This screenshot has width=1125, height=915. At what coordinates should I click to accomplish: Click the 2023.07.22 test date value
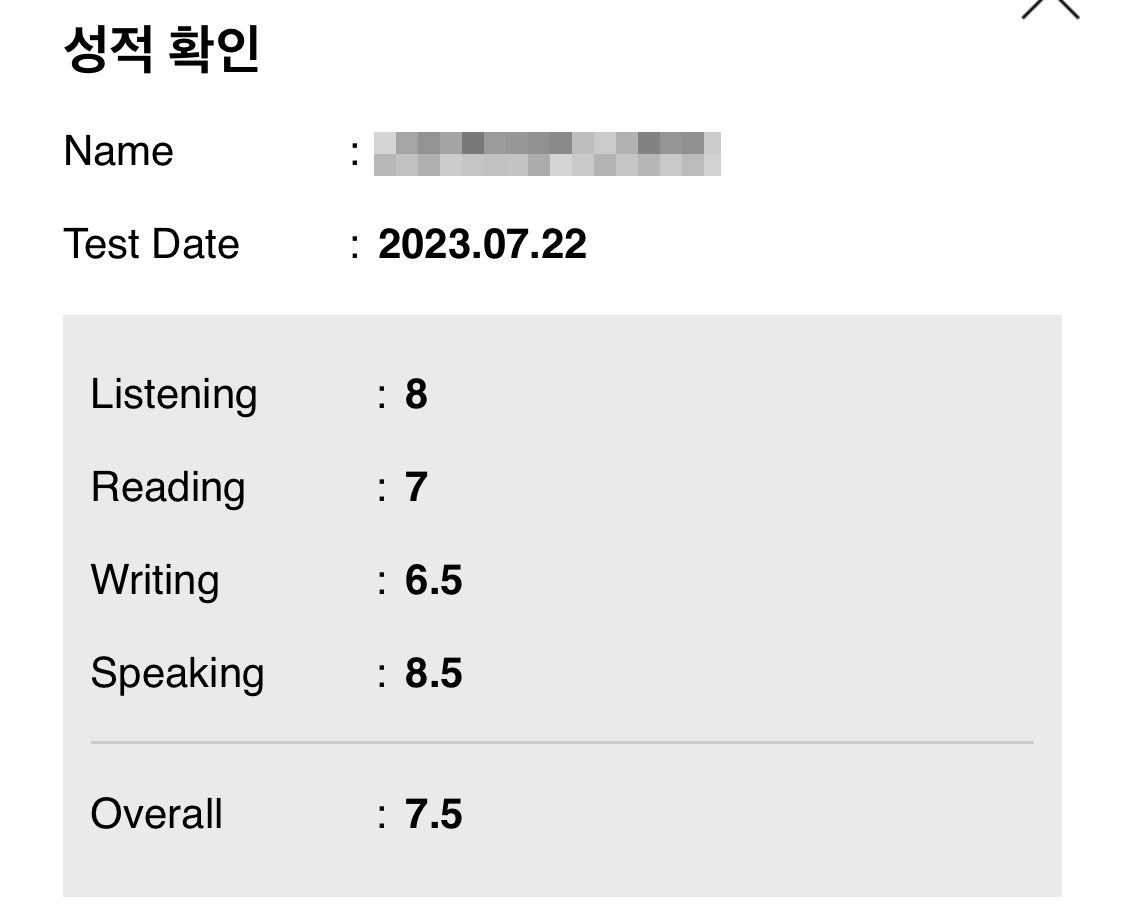click(x=482, y=244)
